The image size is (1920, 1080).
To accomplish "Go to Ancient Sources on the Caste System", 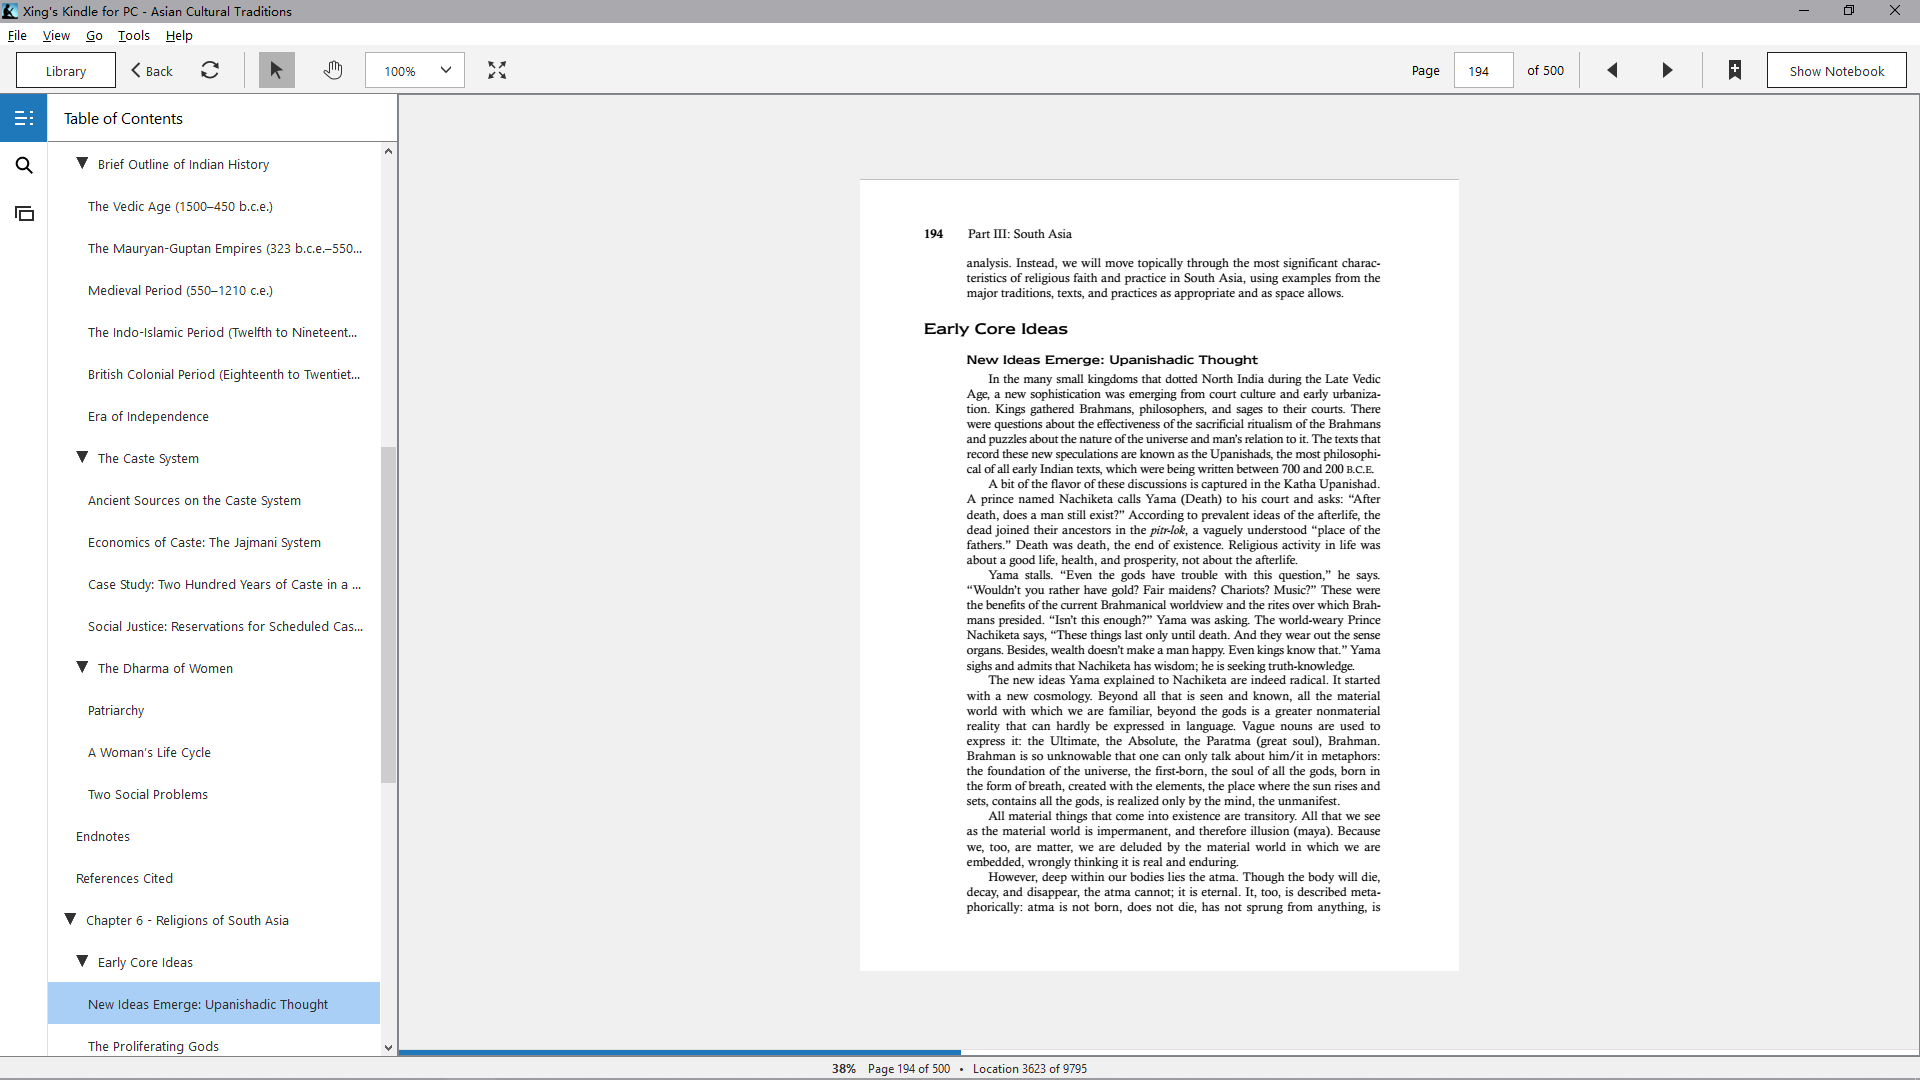I will coord(214,500).
